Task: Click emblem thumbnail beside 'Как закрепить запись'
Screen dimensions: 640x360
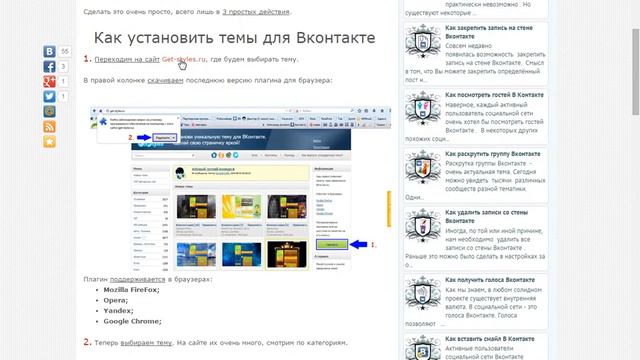Action: (423, 41)
